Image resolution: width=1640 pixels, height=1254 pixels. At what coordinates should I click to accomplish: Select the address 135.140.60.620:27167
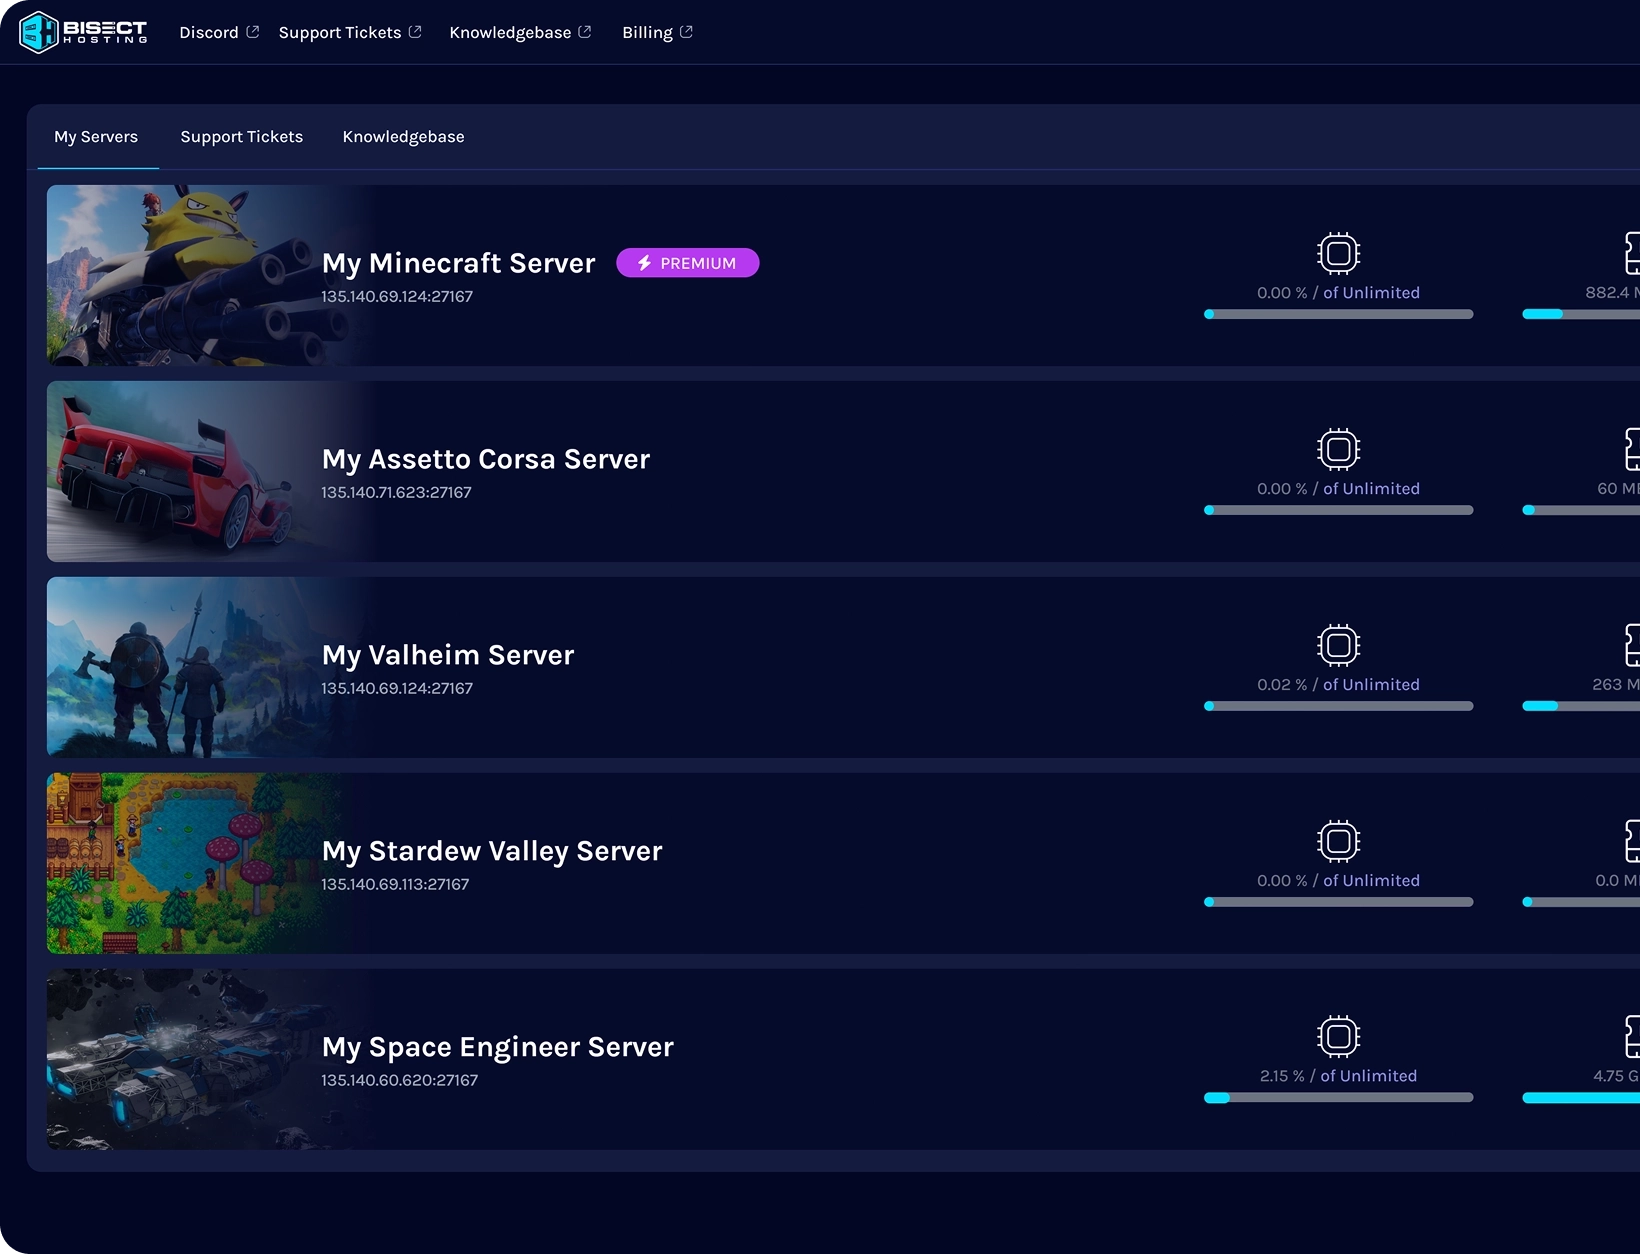tap(400, 1080)
